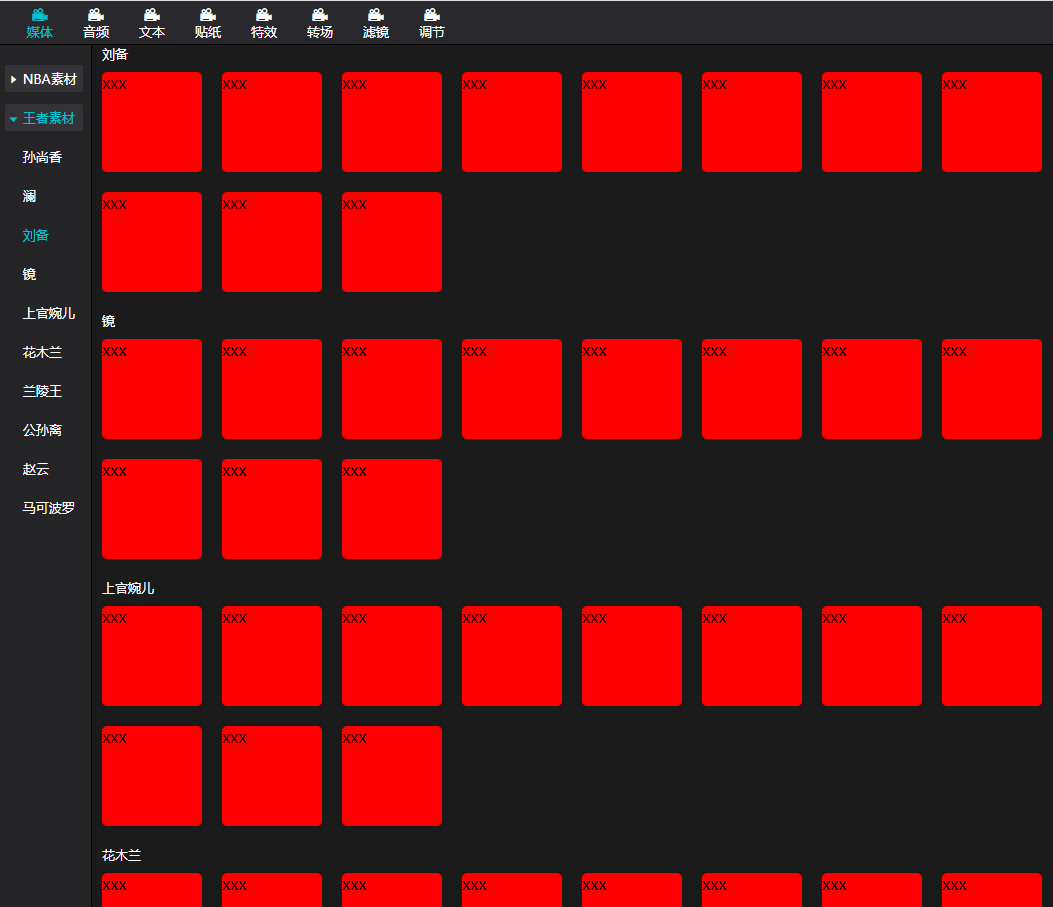Click the camera icon above 转场
The height and width of the screenshot is (907, 1053).
pos(320,15)
